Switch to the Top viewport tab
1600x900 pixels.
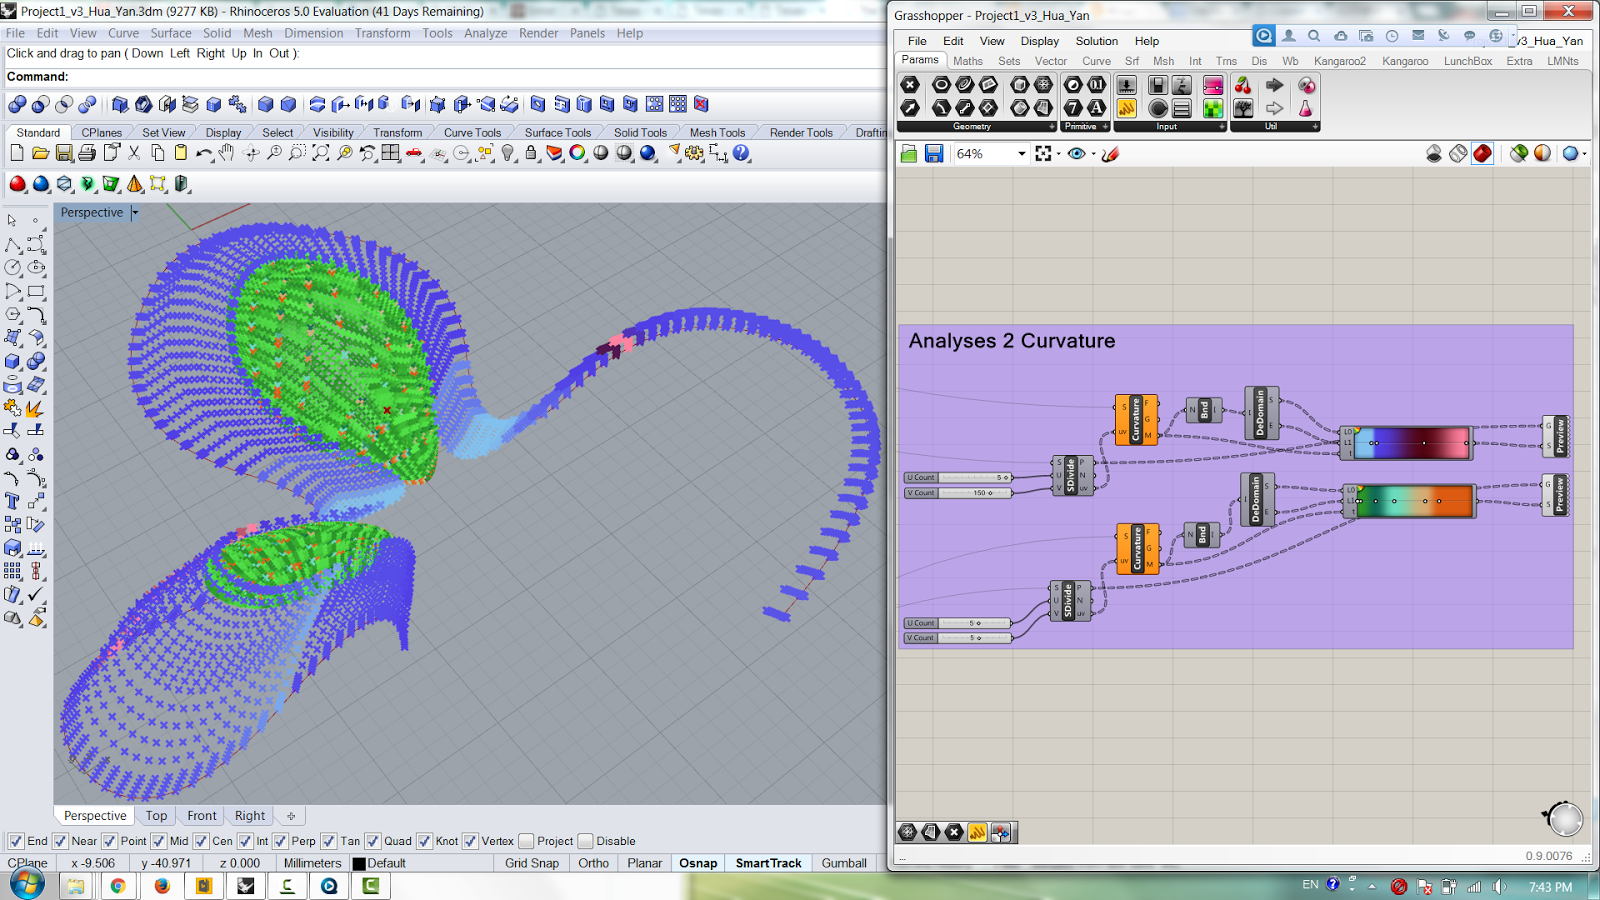coord(157,815)
